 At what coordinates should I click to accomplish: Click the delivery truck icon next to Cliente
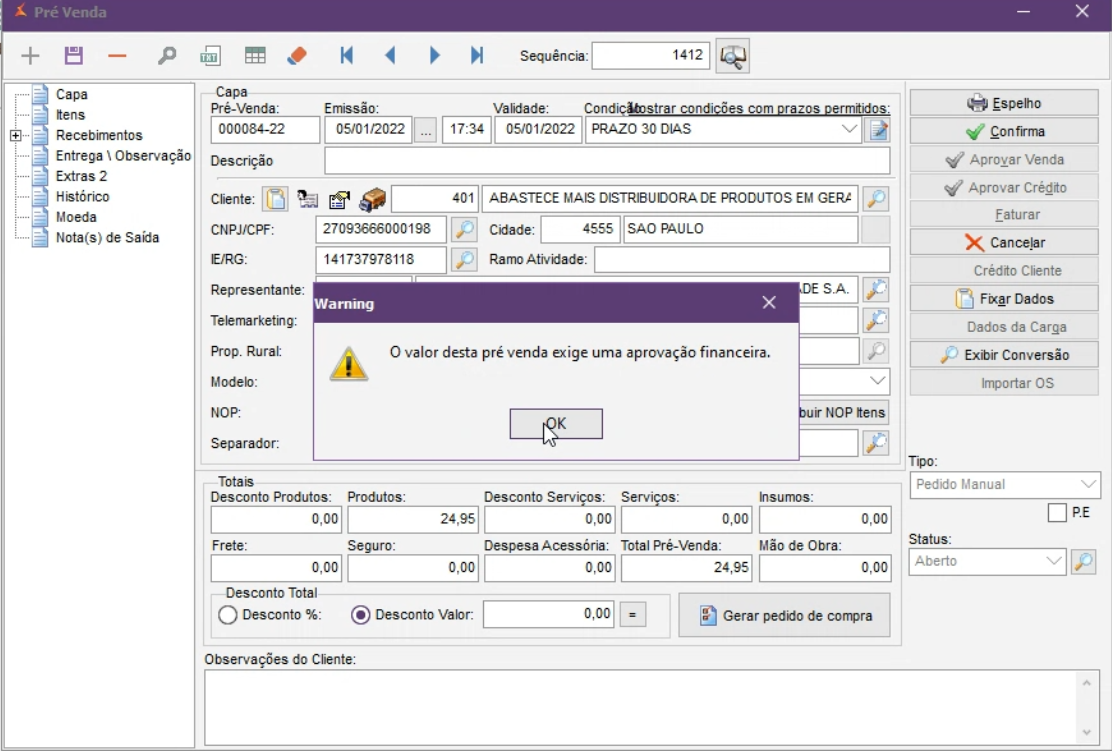372,199
